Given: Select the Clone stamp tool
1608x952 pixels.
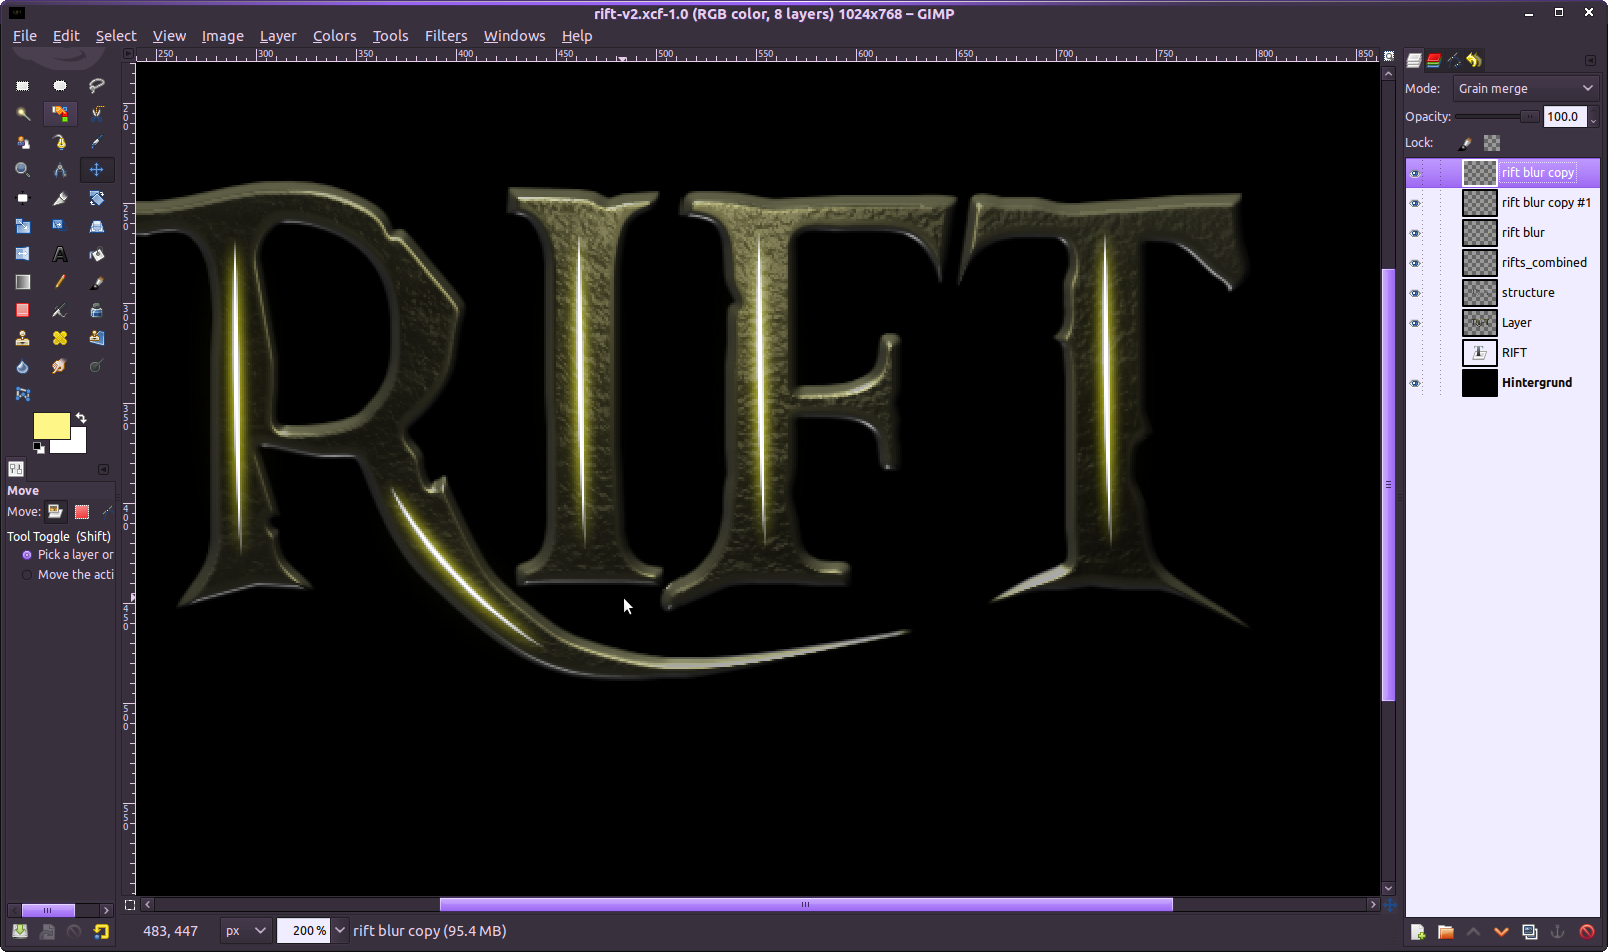Looking at the screenshot, I should (22, 338).
